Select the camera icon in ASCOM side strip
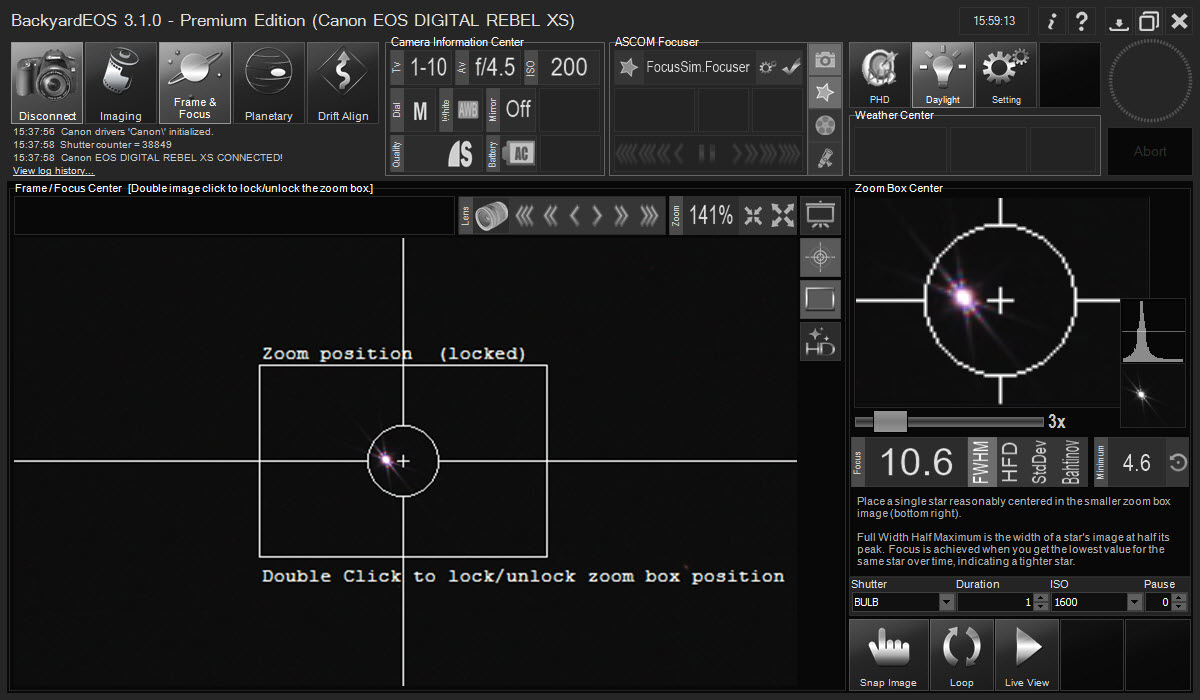Viewport: 1200px width, 700px height. [825, 61]
